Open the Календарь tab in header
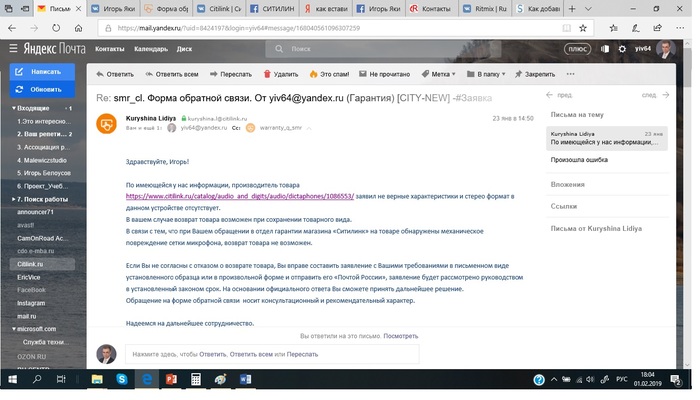The width and height of the screenshot is (700, 400). tap(150, 48)
